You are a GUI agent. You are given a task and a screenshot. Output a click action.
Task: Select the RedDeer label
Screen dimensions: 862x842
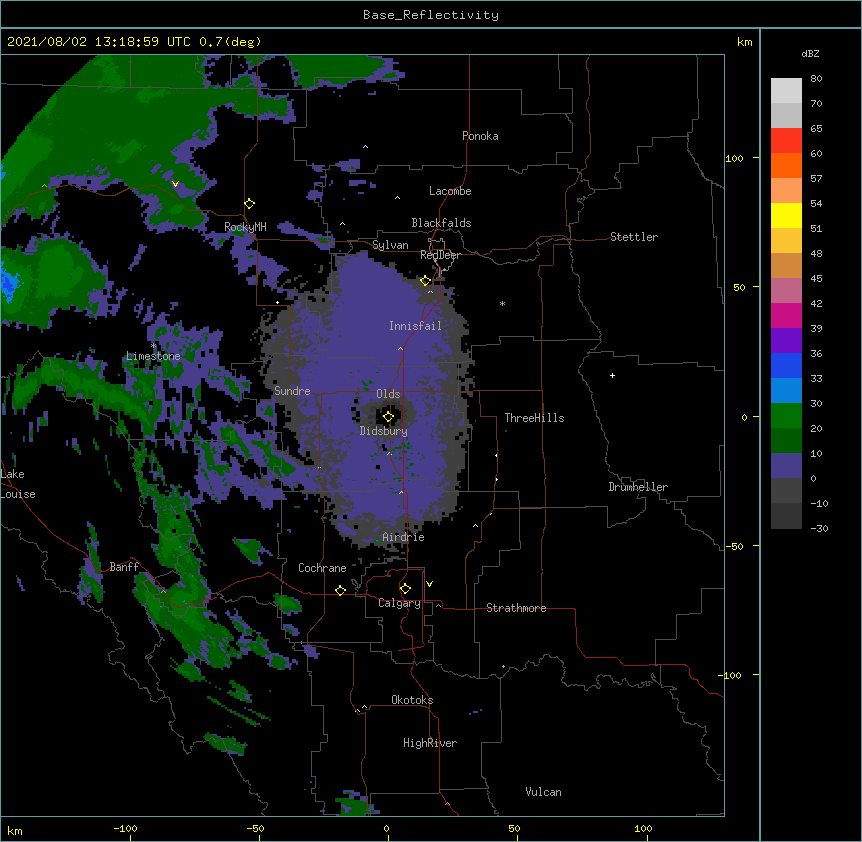coord(440,255)
